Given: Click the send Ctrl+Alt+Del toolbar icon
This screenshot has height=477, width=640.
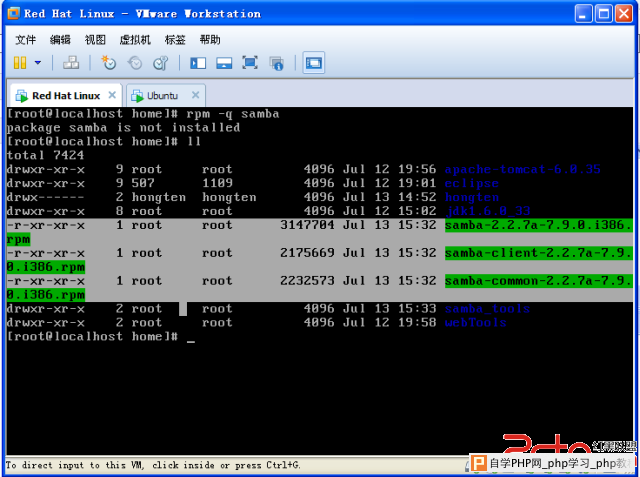Looking at the screenshot, I should tap(71, 63).
